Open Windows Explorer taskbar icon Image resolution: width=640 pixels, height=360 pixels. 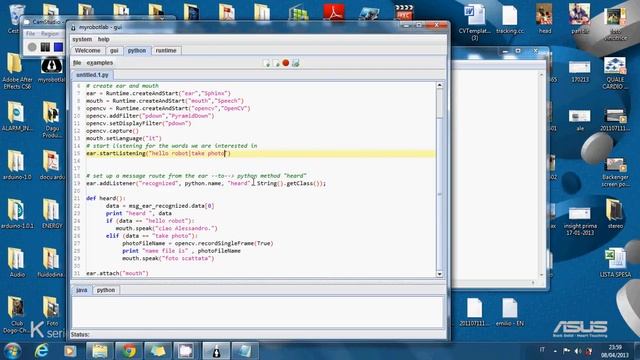100,351
